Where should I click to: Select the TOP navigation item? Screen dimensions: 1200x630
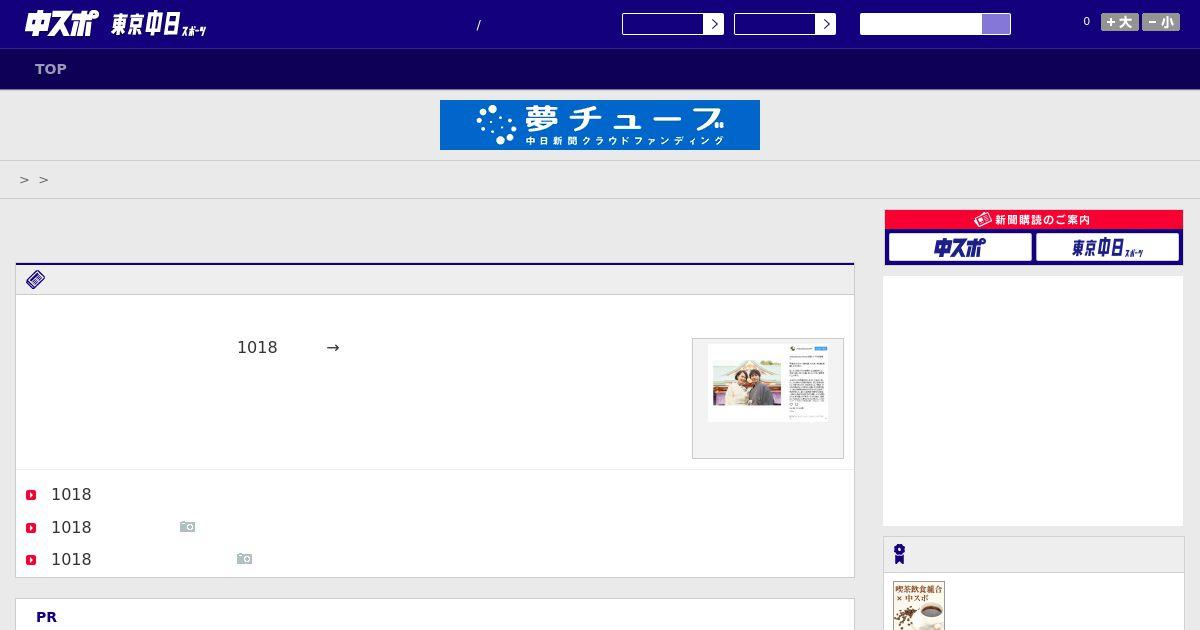point(51,69)
